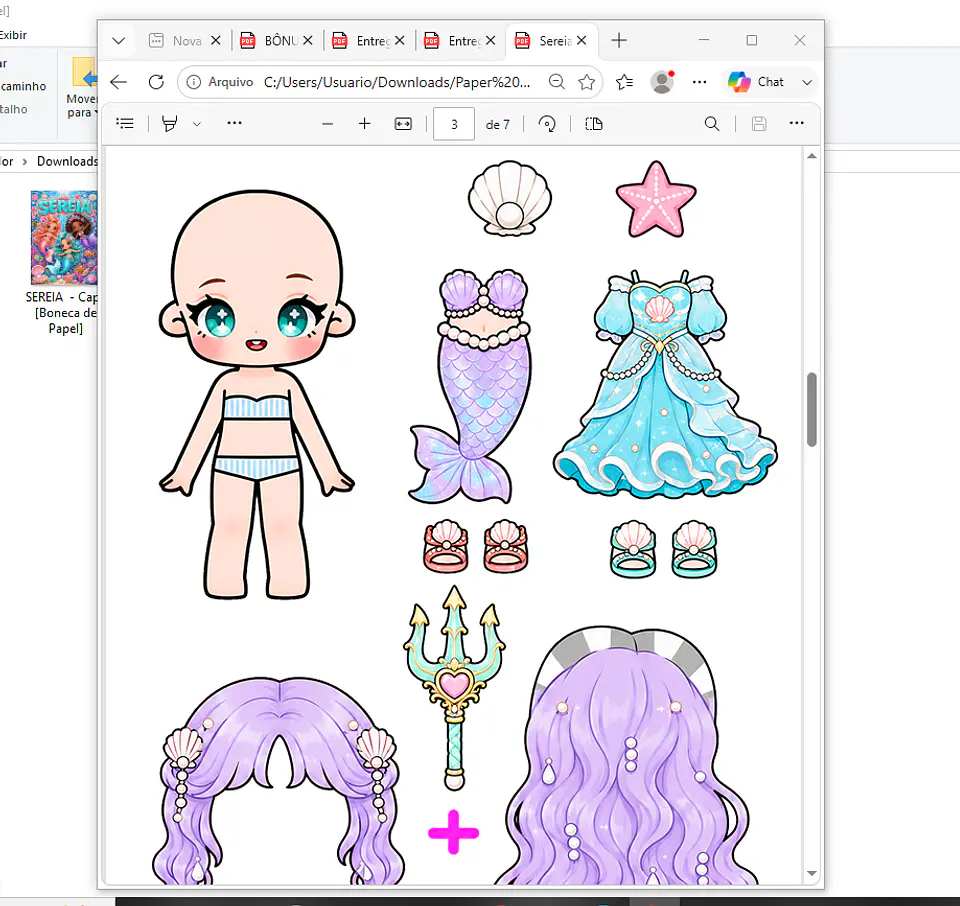Refresh the current page
Viewport: 960px width, 906px height.
(156, 82)
